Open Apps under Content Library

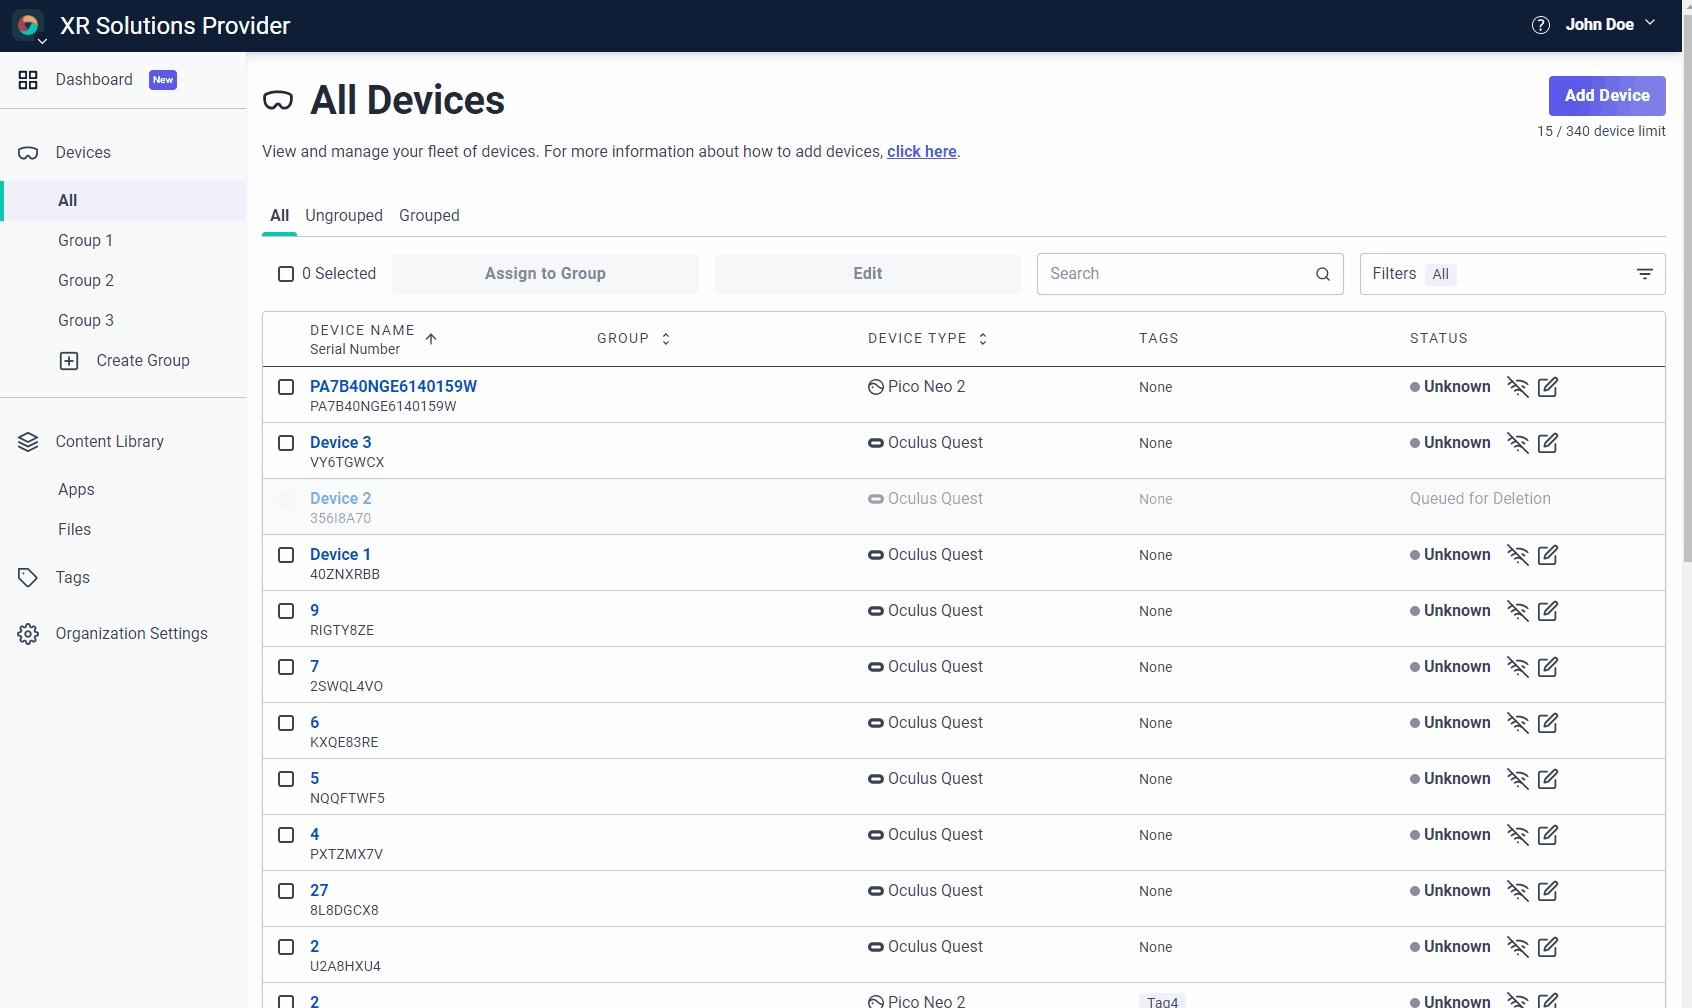click(76, 490)
